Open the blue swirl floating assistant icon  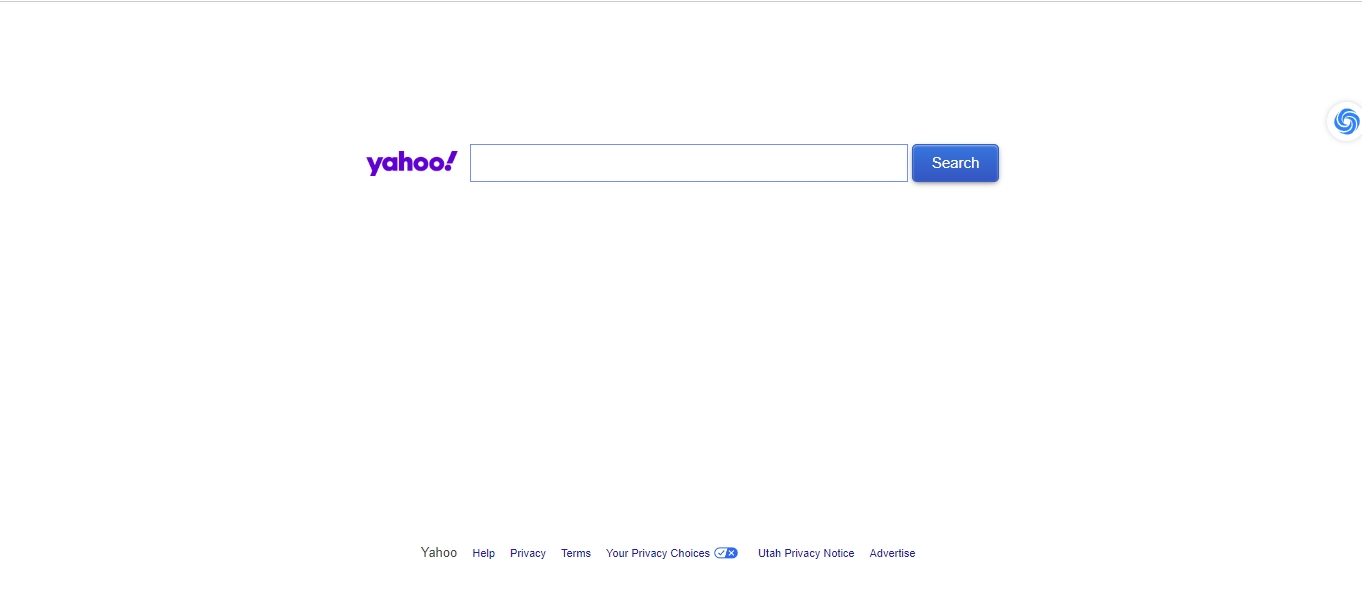1346,122
